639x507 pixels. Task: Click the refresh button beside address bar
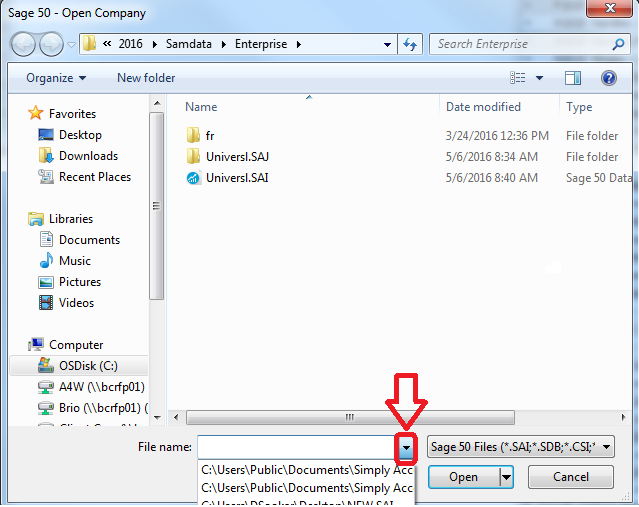pyautogui.click(x=410, y=44)
